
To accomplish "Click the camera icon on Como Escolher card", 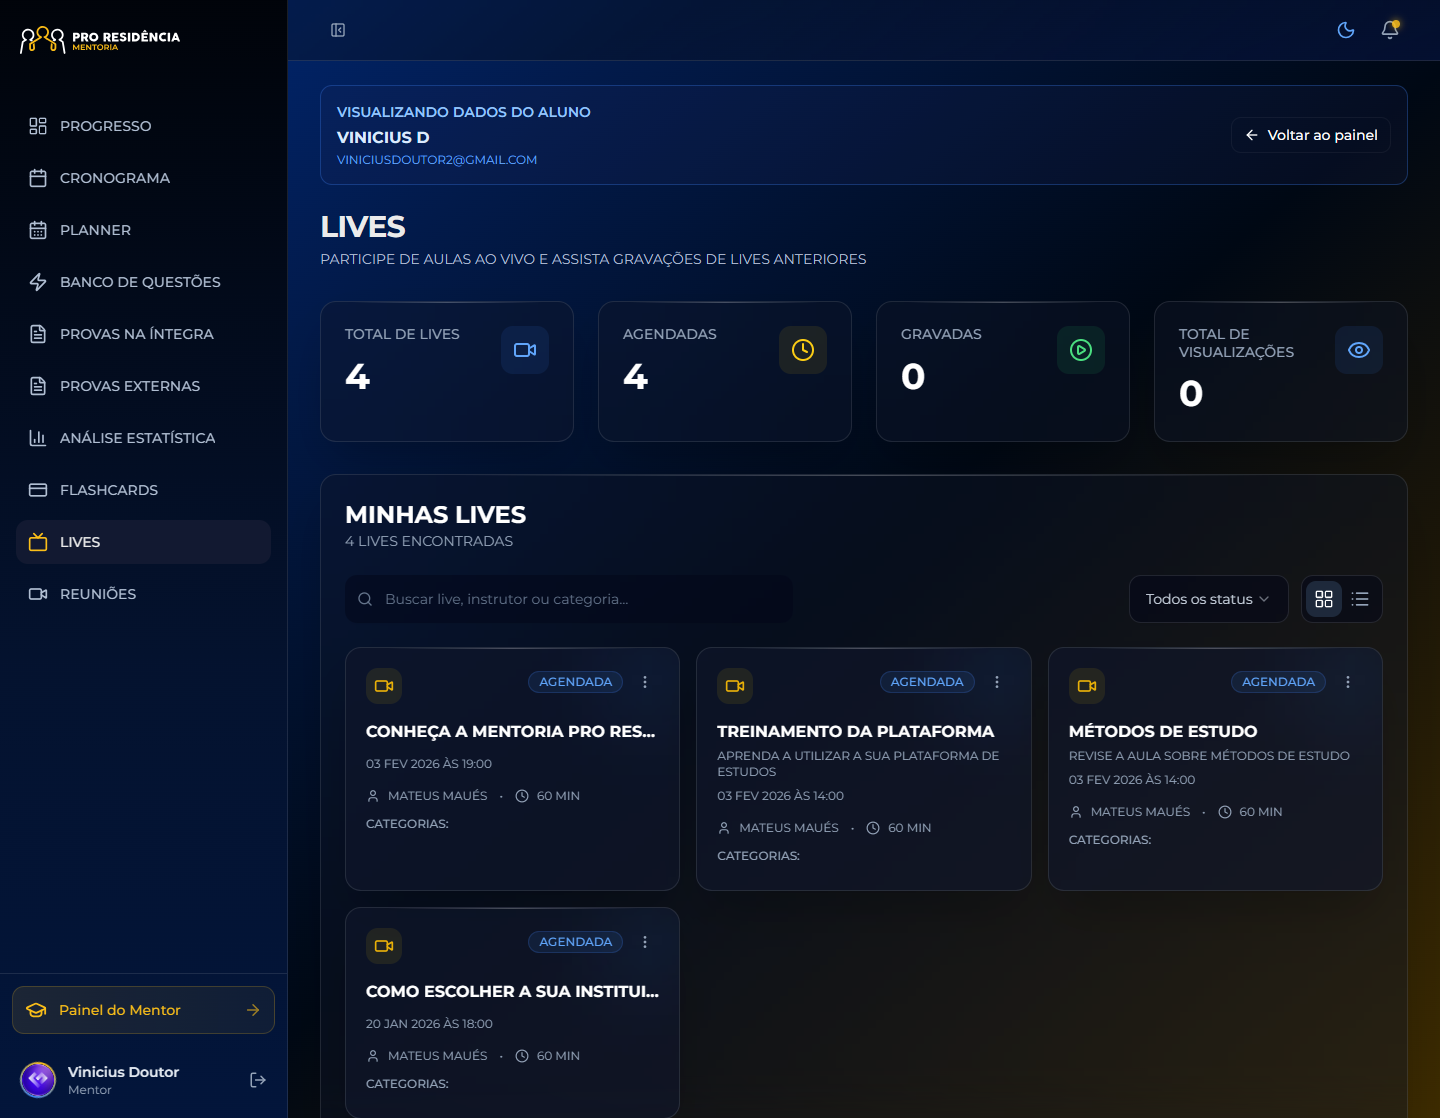I will coord(384,946).
